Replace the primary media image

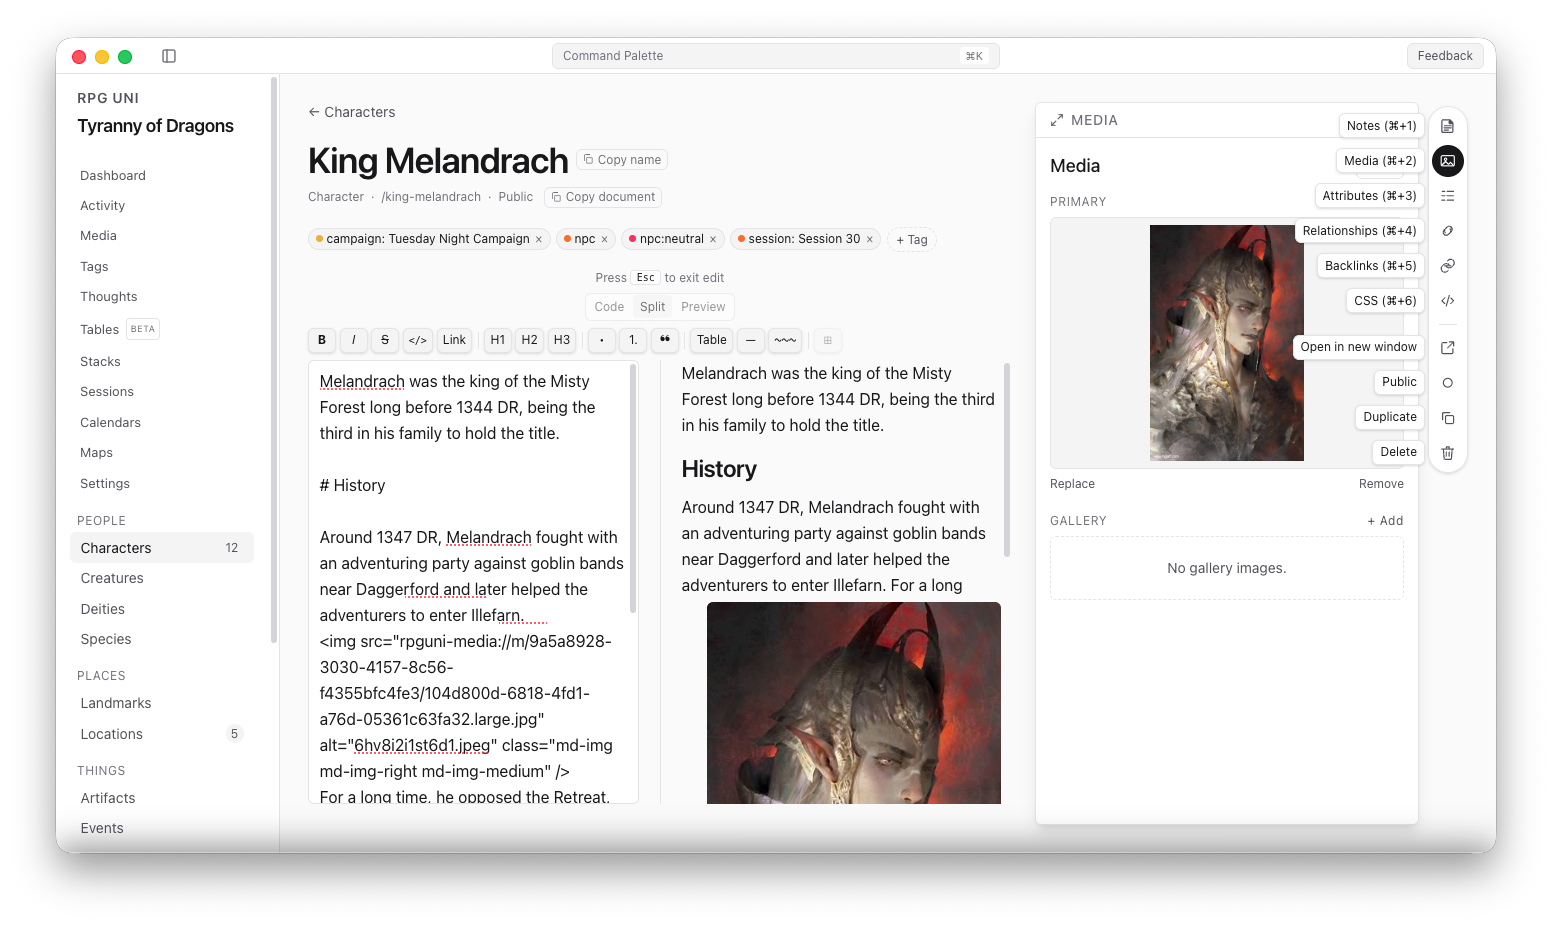click(x=1072, y=484)
